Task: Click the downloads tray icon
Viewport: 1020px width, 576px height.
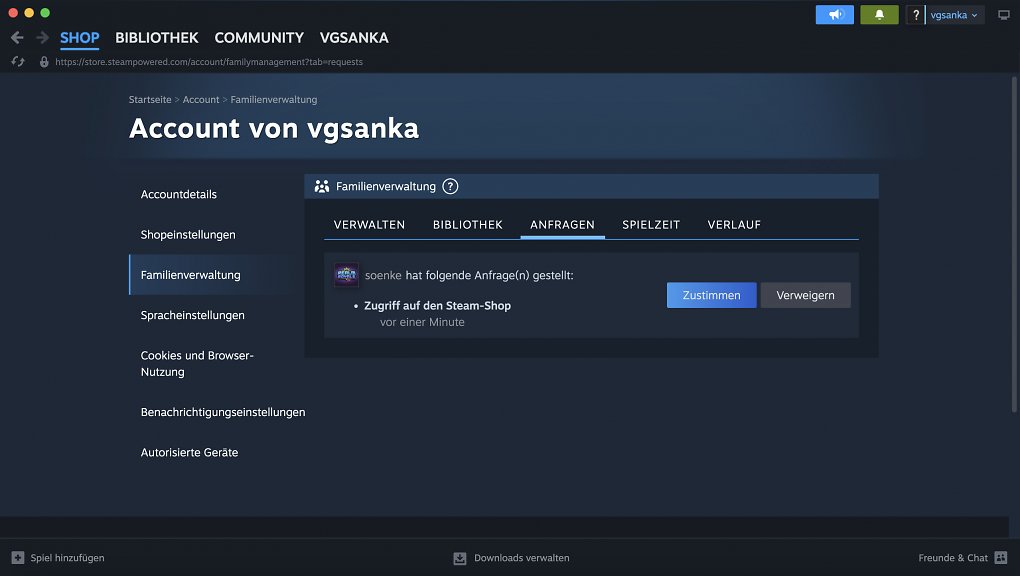Action: tap(460, 558)
